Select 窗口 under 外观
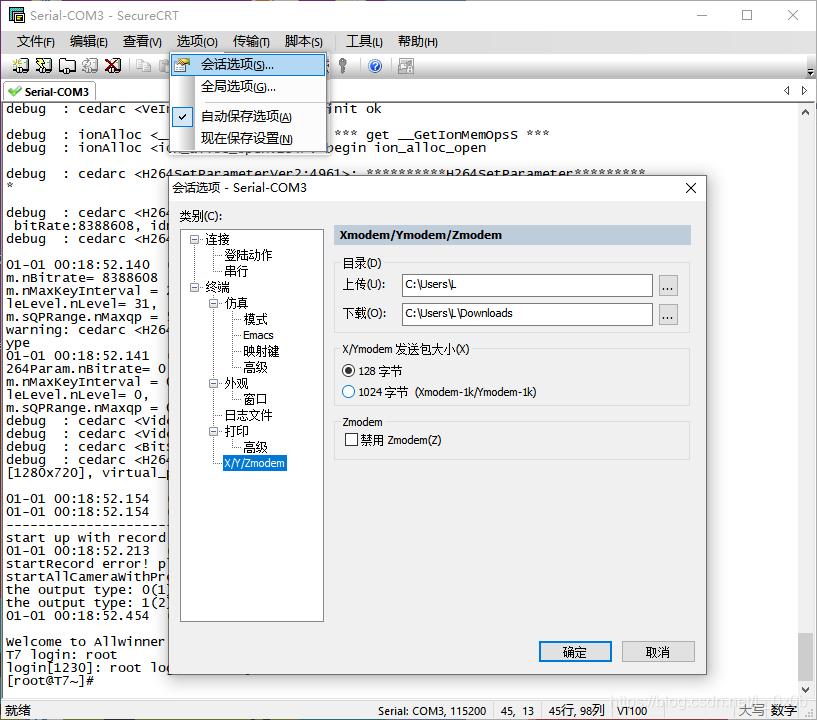This screenshot has width=817, height=720. tap(255, 399)
